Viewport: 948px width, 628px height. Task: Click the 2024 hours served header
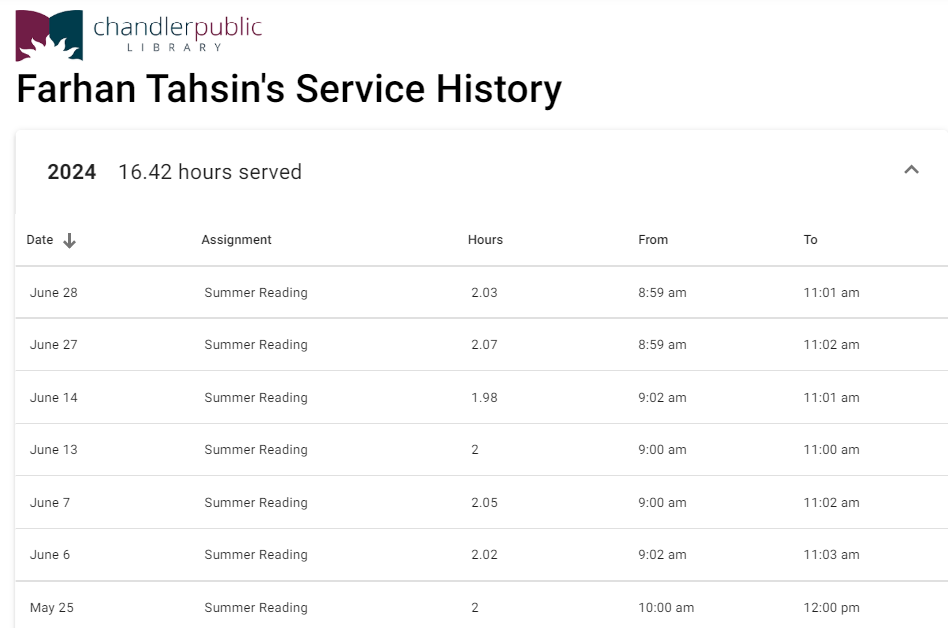(x=175, y=172)
